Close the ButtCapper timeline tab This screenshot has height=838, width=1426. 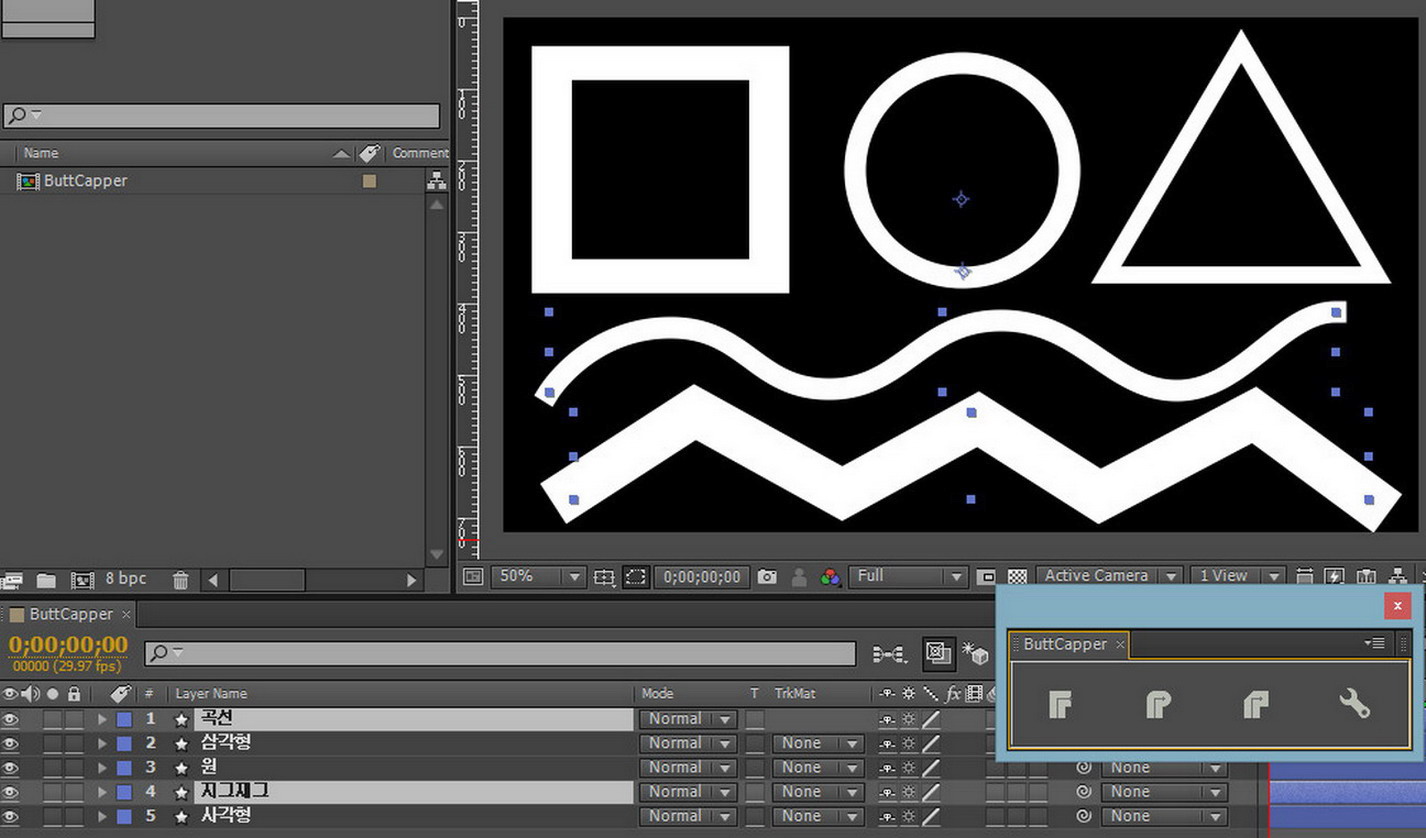(x=126, y=614)
